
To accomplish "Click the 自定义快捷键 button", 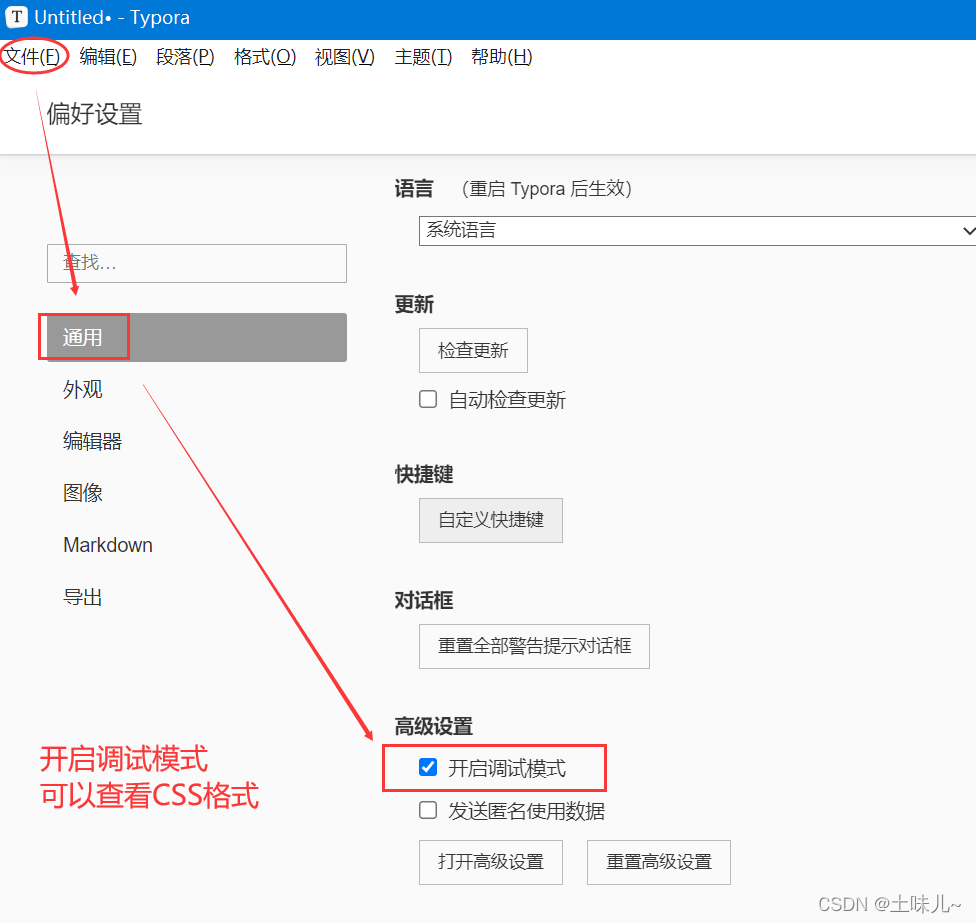I will 490,520.
